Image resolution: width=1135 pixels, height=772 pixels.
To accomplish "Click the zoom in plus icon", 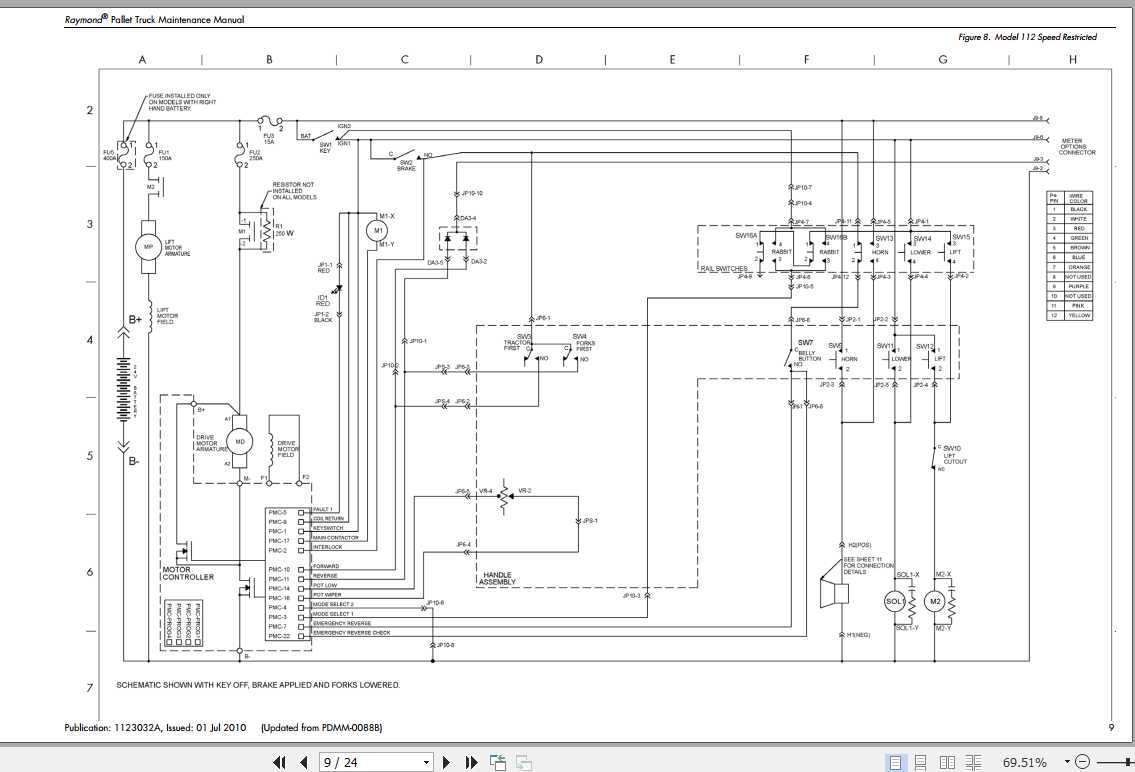I will tap(1132, 762).
